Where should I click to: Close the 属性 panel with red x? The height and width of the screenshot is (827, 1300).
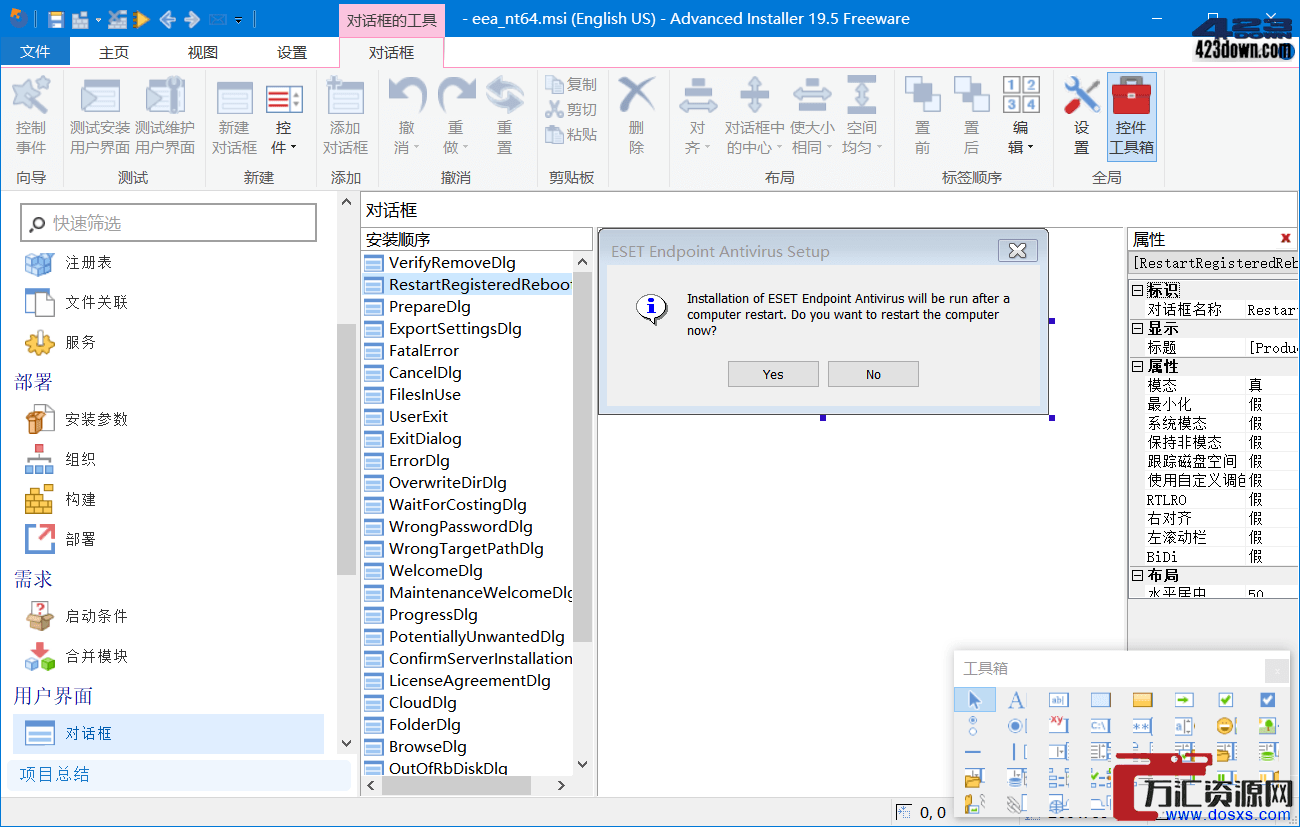[x=1285, y=238]
